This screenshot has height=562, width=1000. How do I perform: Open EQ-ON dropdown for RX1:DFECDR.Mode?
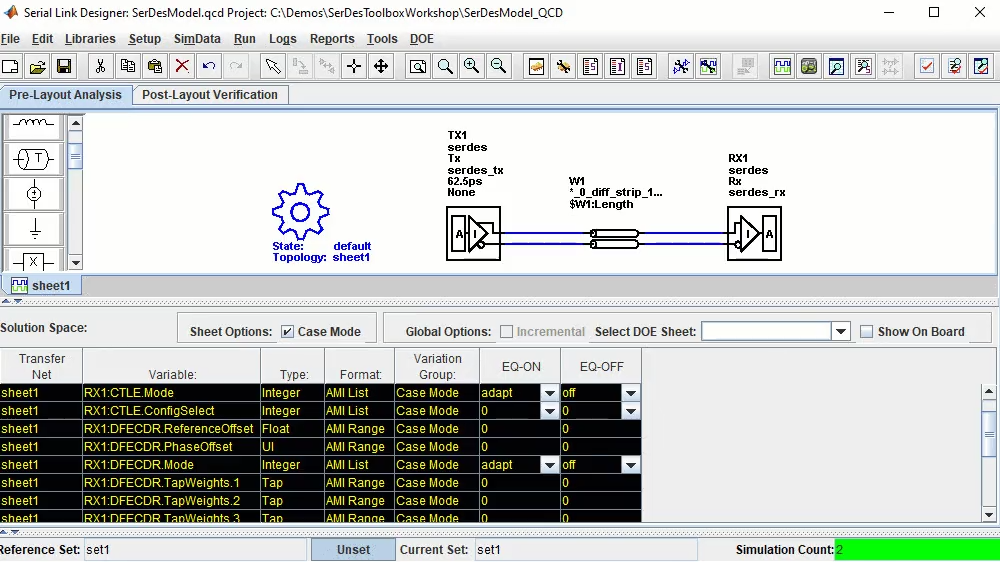pos(550,465)
